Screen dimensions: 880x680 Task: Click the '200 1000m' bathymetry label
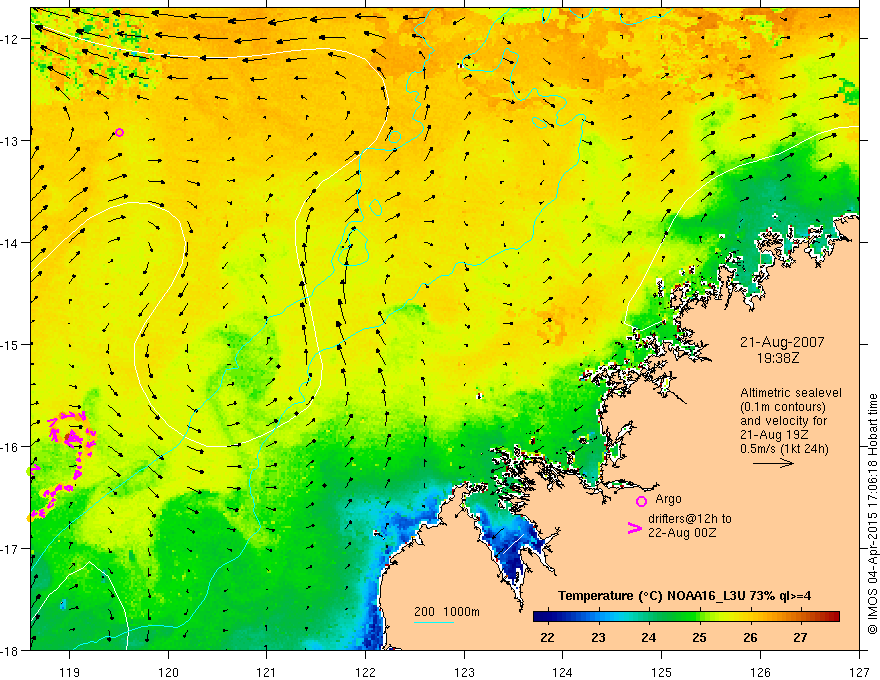point(447,612)
